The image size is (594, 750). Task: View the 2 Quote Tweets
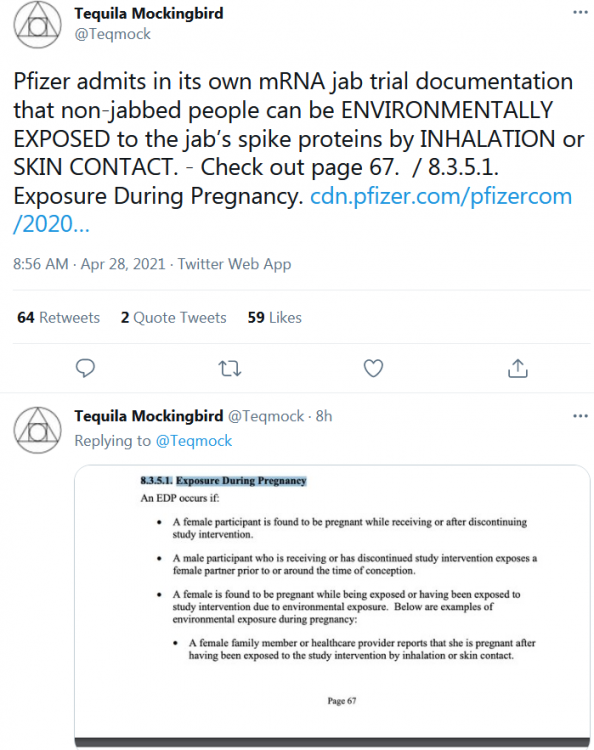click(x=174, y=318)
